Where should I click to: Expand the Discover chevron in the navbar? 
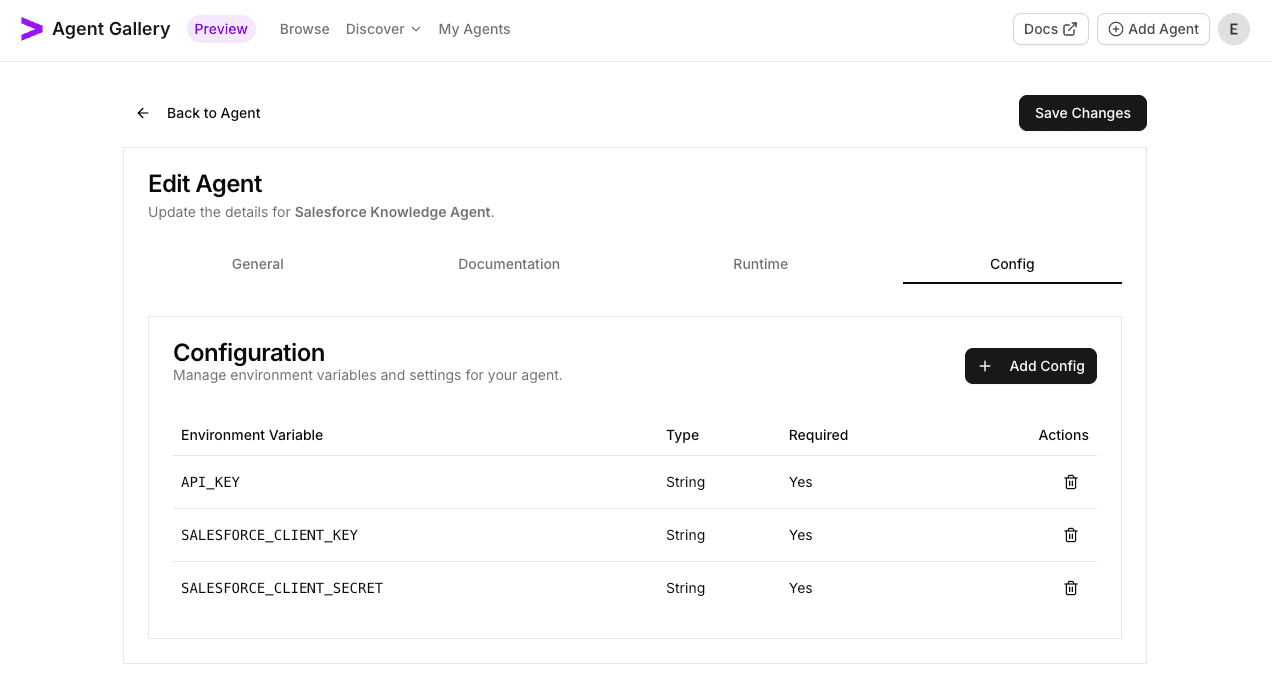415,29
